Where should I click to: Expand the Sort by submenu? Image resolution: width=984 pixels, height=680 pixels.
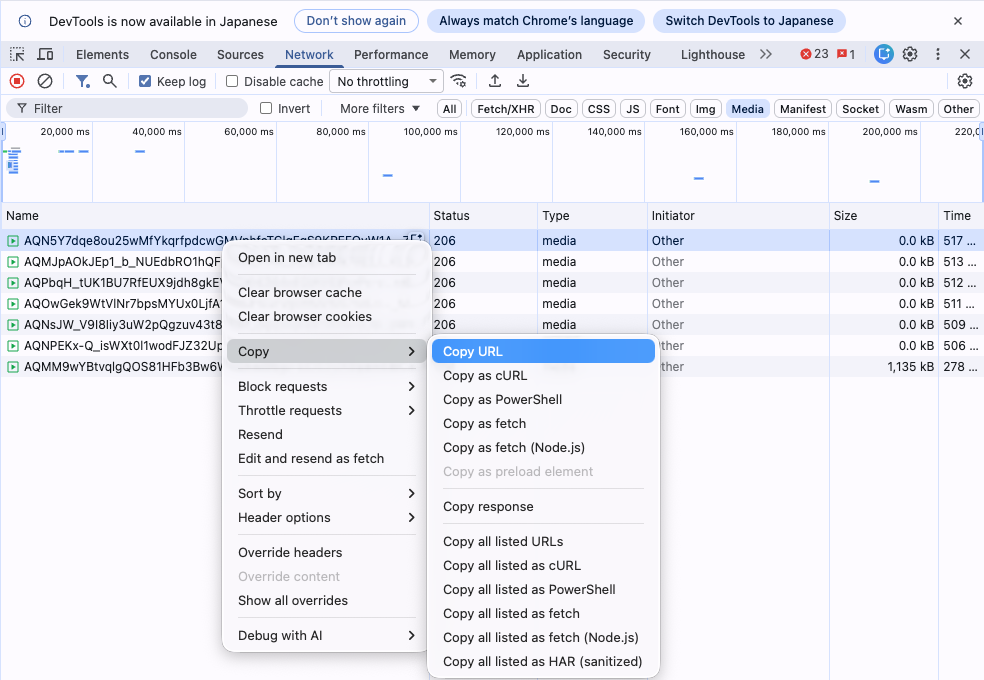point(325,494)
